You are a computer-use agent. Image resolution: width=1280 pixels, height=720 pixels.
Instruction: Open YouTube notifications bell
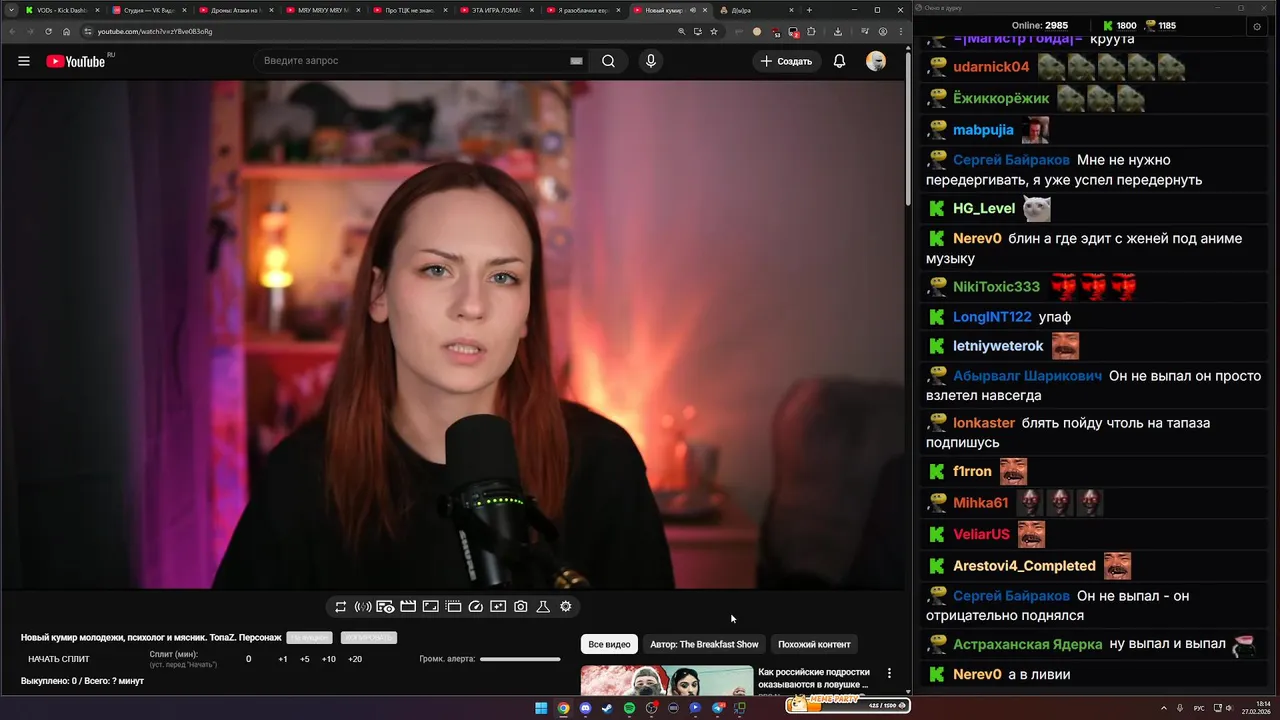pyautogui.click(x=840, y=61)
